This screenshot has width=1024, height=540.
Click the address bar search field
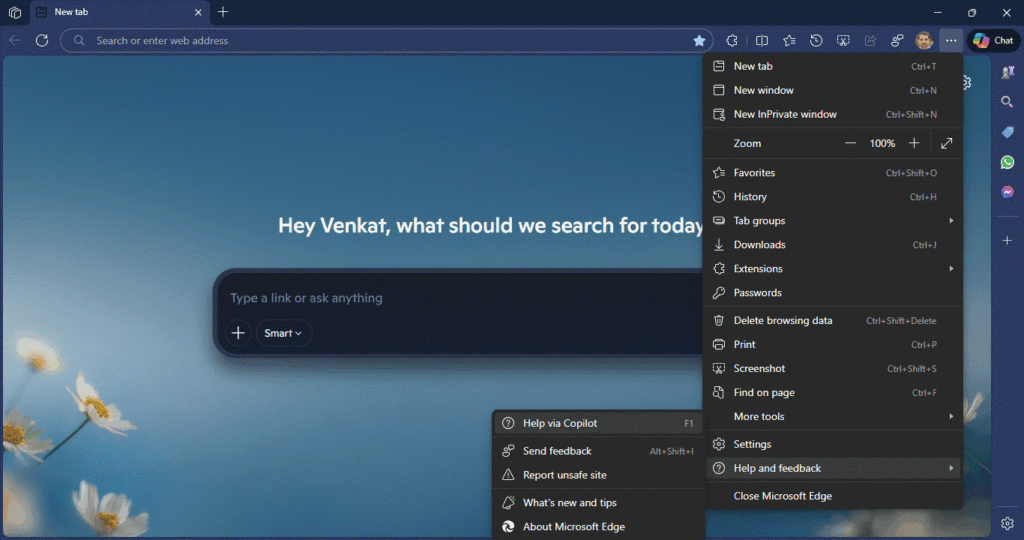pyautogui.click(x=385, y=40)
